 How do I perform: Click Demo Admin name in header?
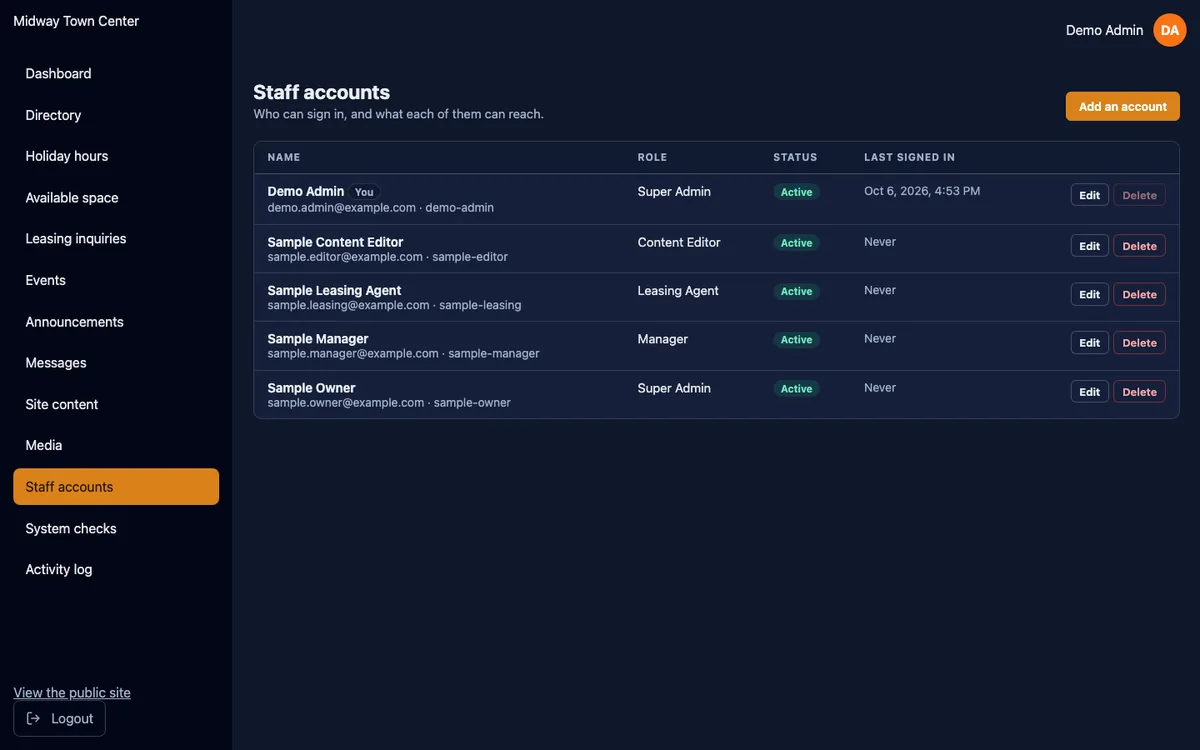1104,30
